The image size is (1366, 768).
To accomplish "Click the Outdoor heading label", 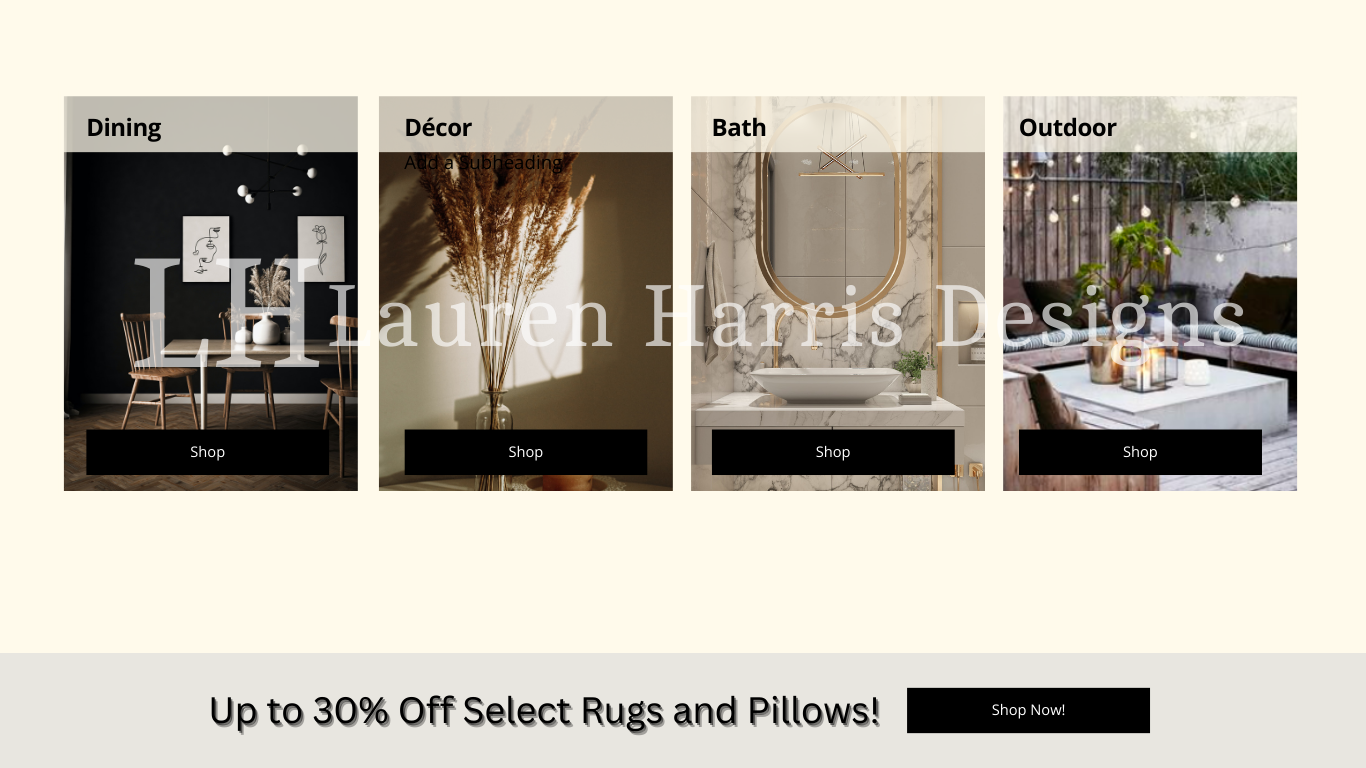I will [1068, 128].
